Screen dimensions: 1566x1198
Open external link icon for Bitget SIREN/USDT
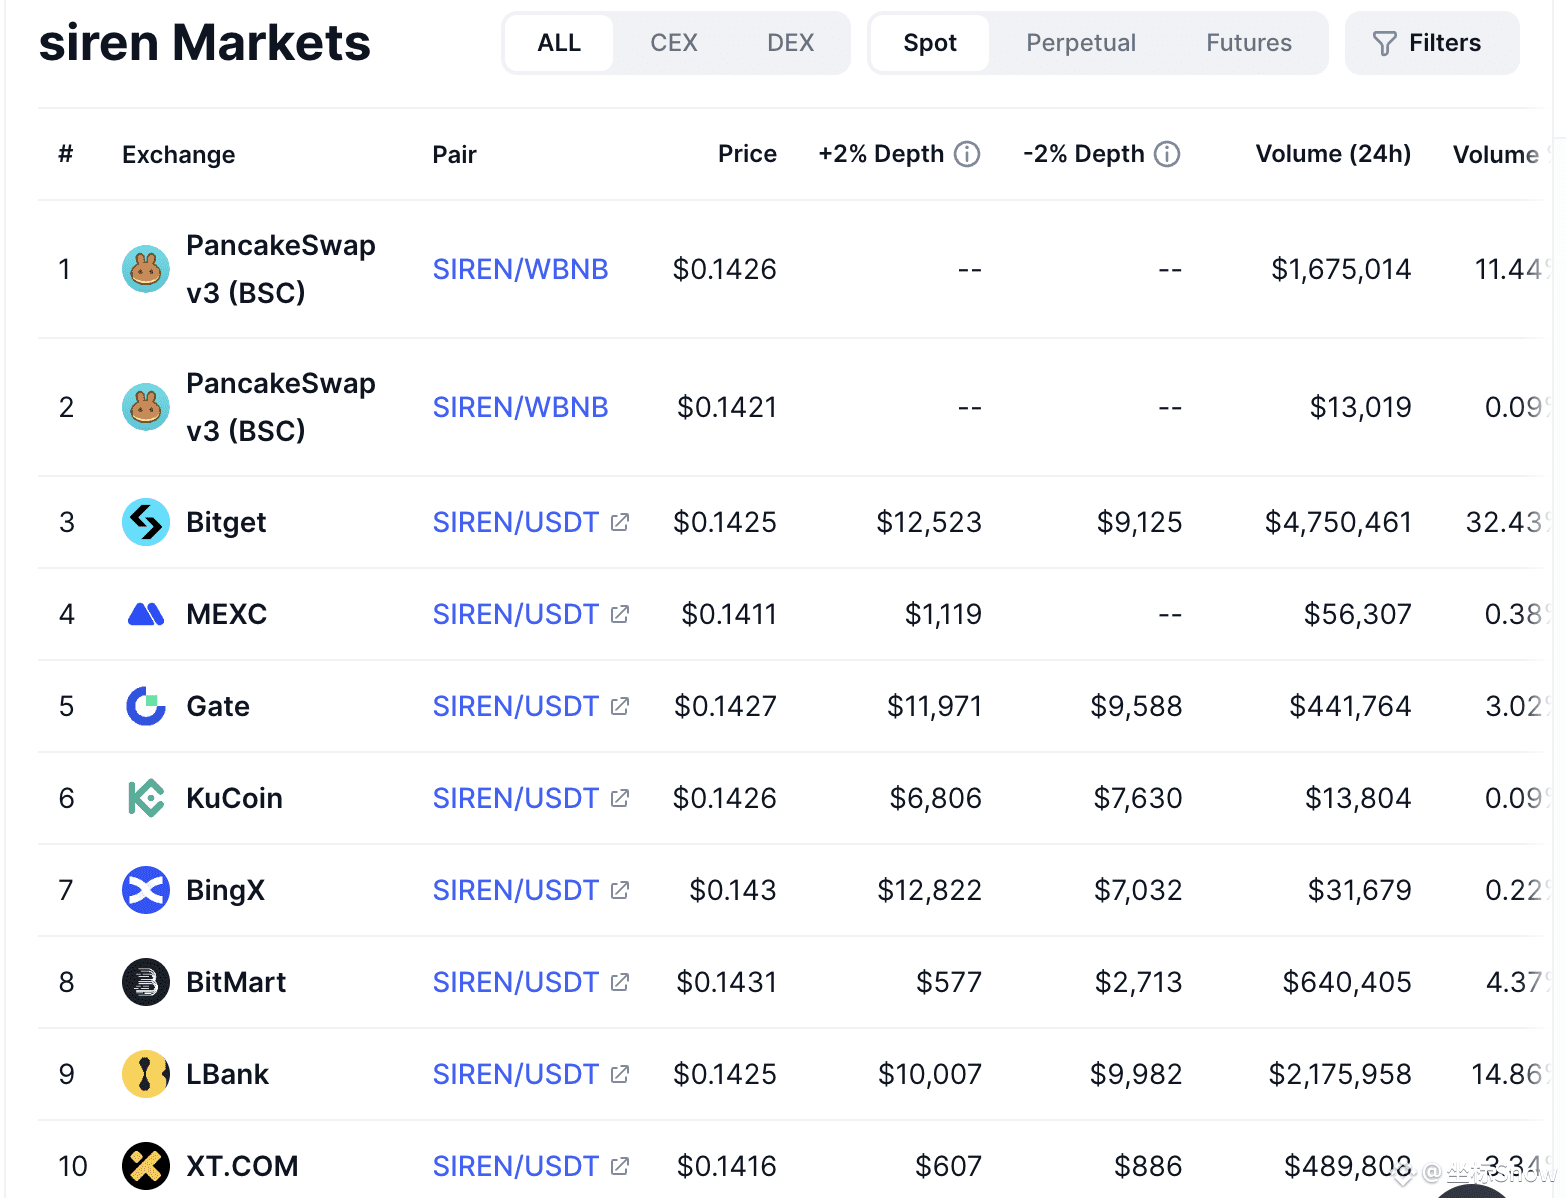(620, 522)
